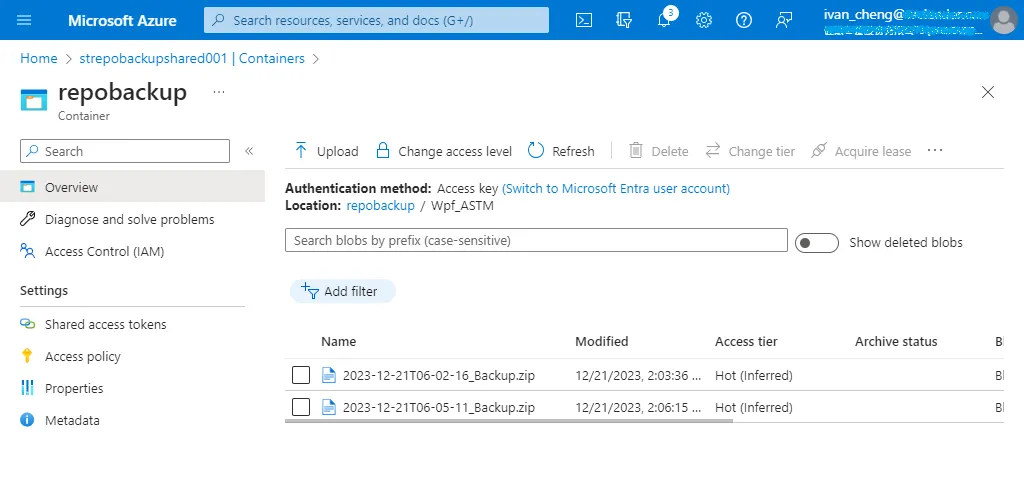Viewport: 1024px width, 500px height.
Task: Click the Search blobs by prefix field
Action: (x=536, y=240)
